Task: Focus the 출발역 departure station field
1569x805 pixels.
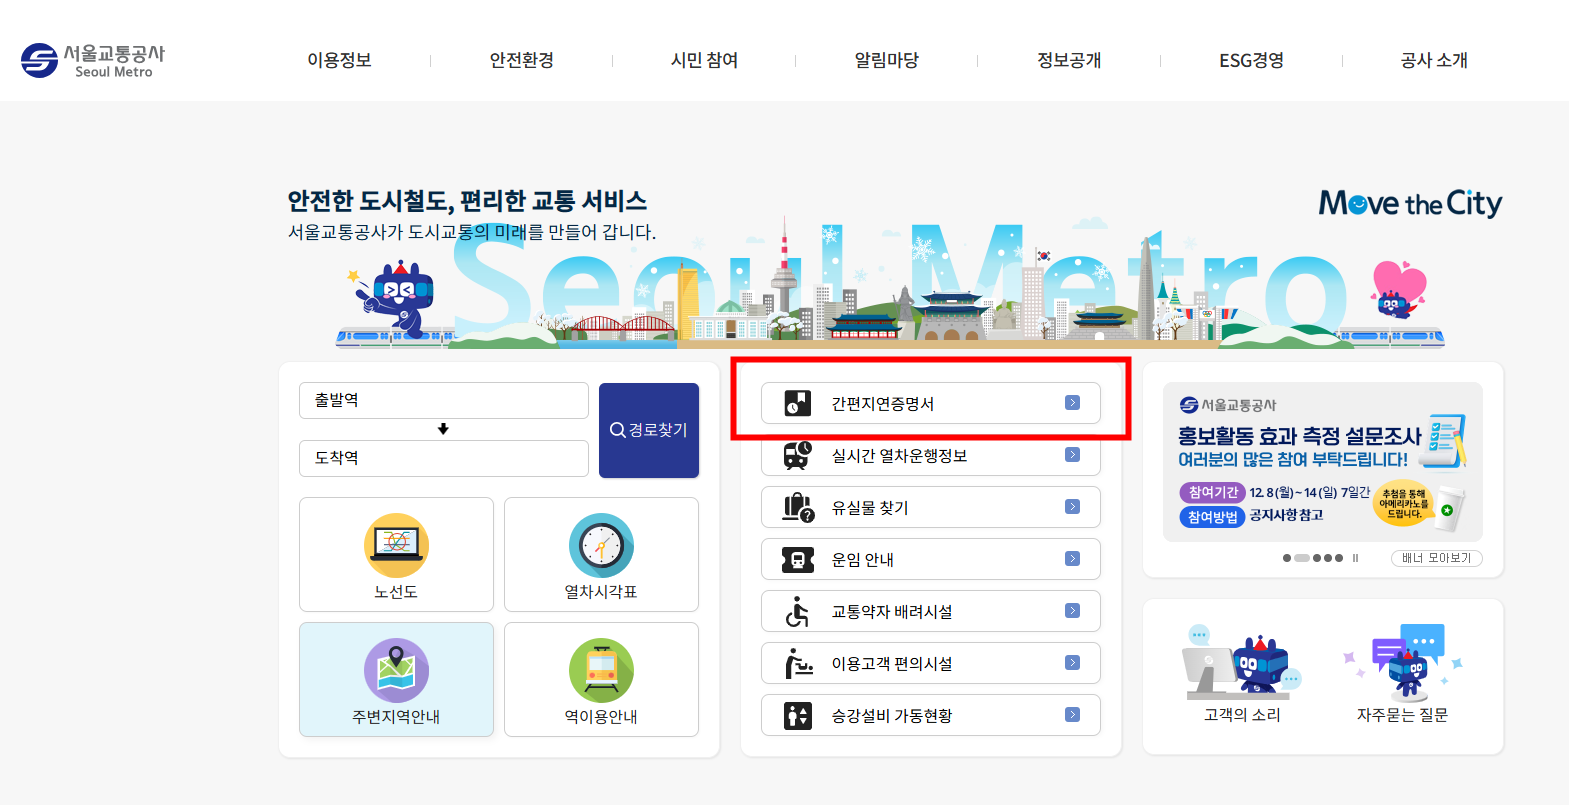Action: [x=444, y=400]
